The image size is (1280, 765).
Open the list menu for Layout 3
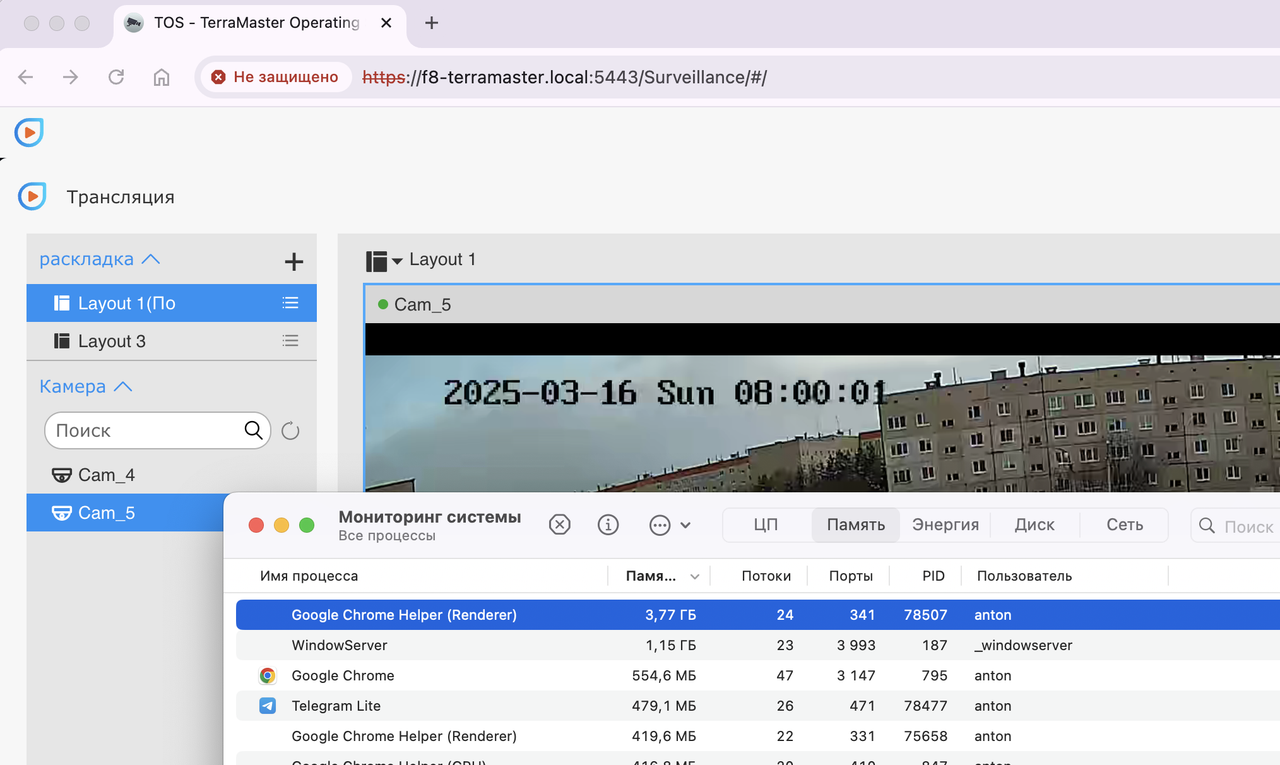point(290,341)
